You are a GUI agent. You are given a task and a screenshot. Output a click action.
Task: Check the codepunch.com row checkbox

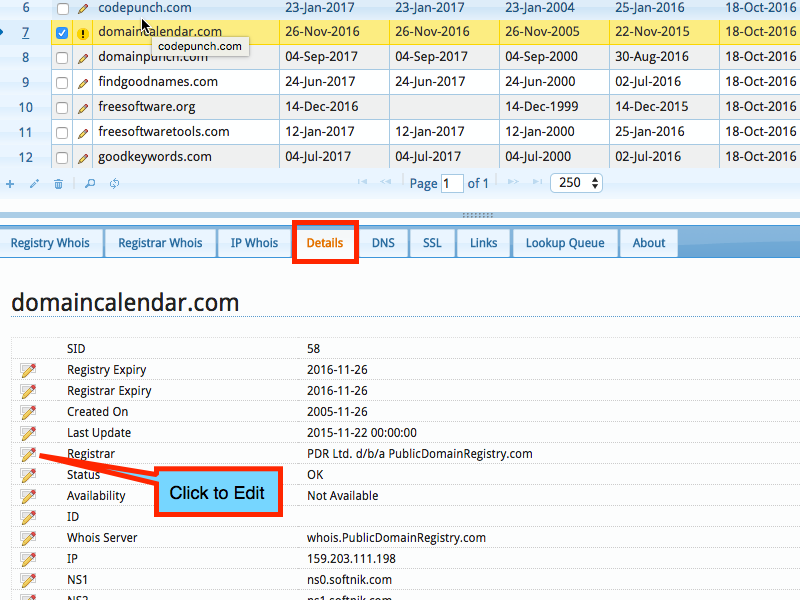pyautogui.click(x=62, y=9)
